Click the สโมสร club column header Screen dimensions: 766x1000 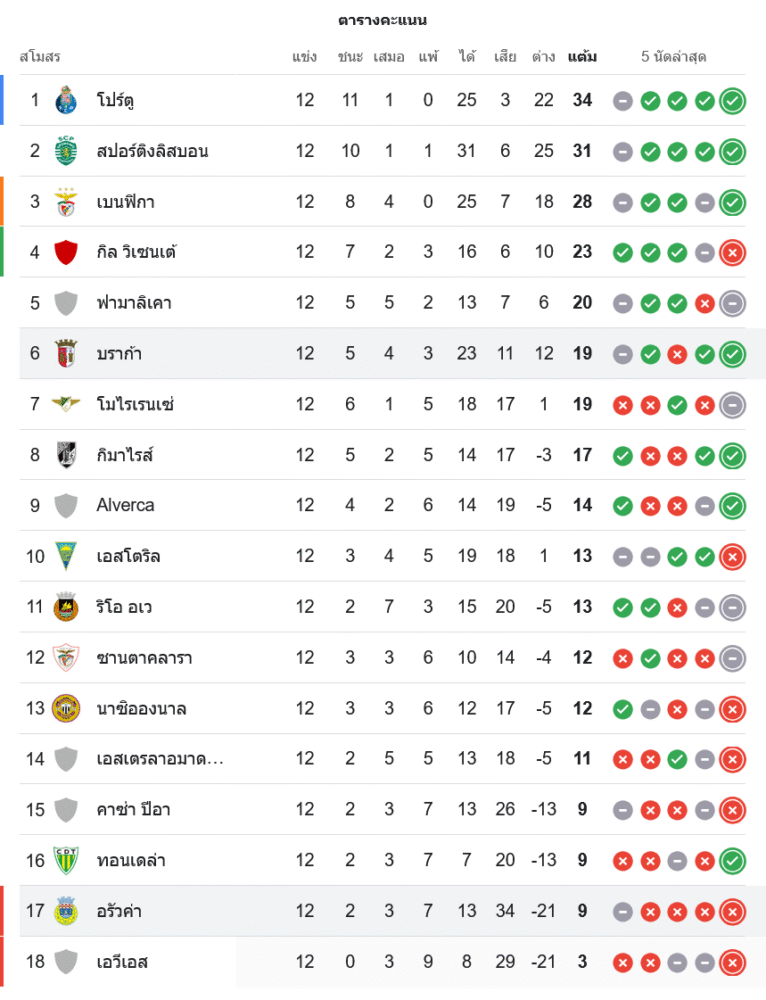[40, 57]
